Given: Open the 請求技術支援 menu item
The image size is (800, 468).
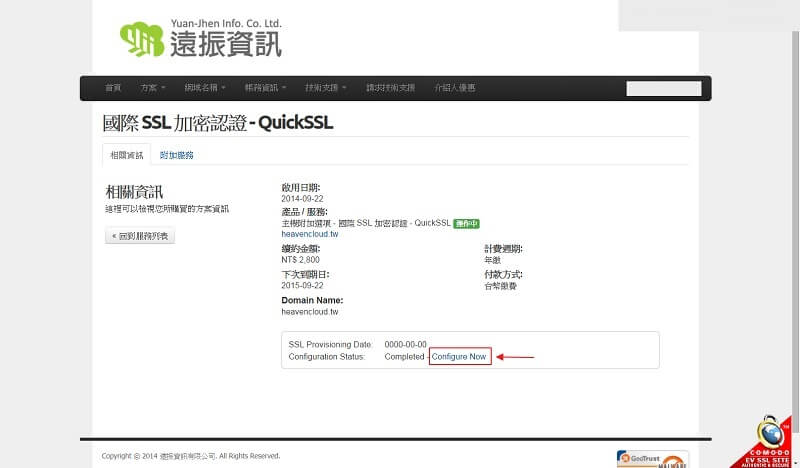Looking at the screenshot, I should coord(390,88).
